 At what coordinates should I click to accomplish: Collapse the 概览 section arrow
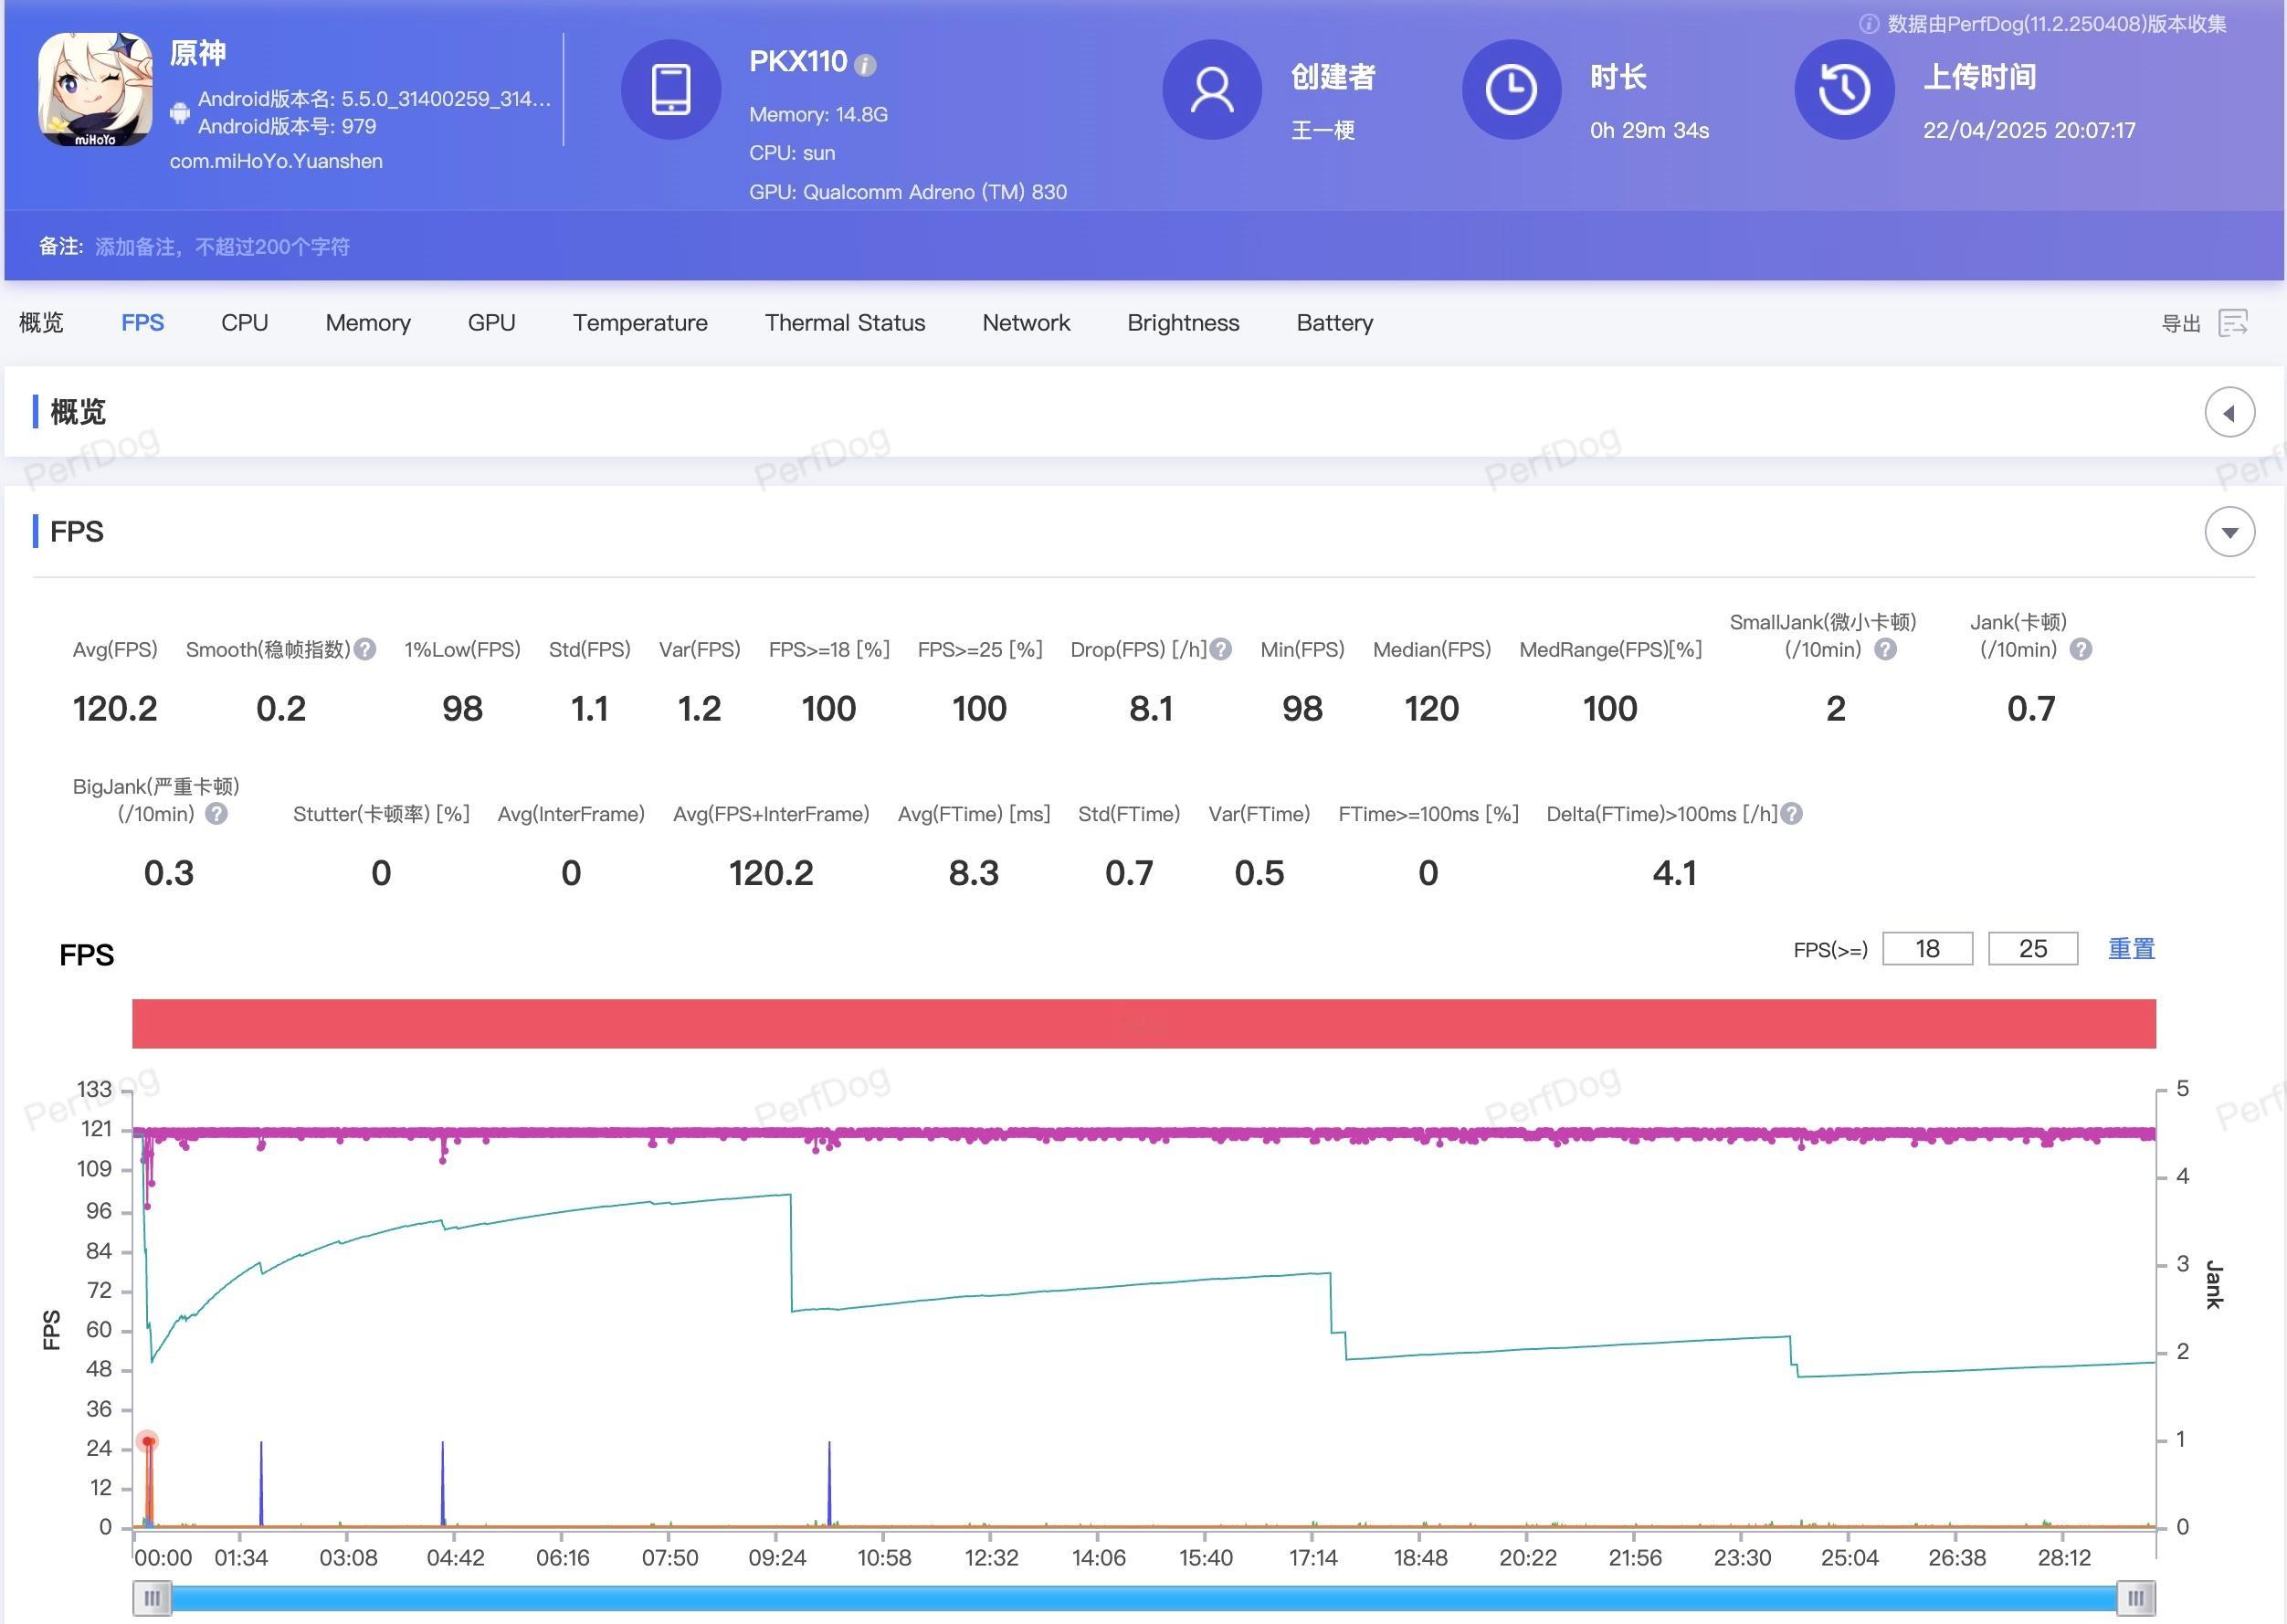(2229, 412)
